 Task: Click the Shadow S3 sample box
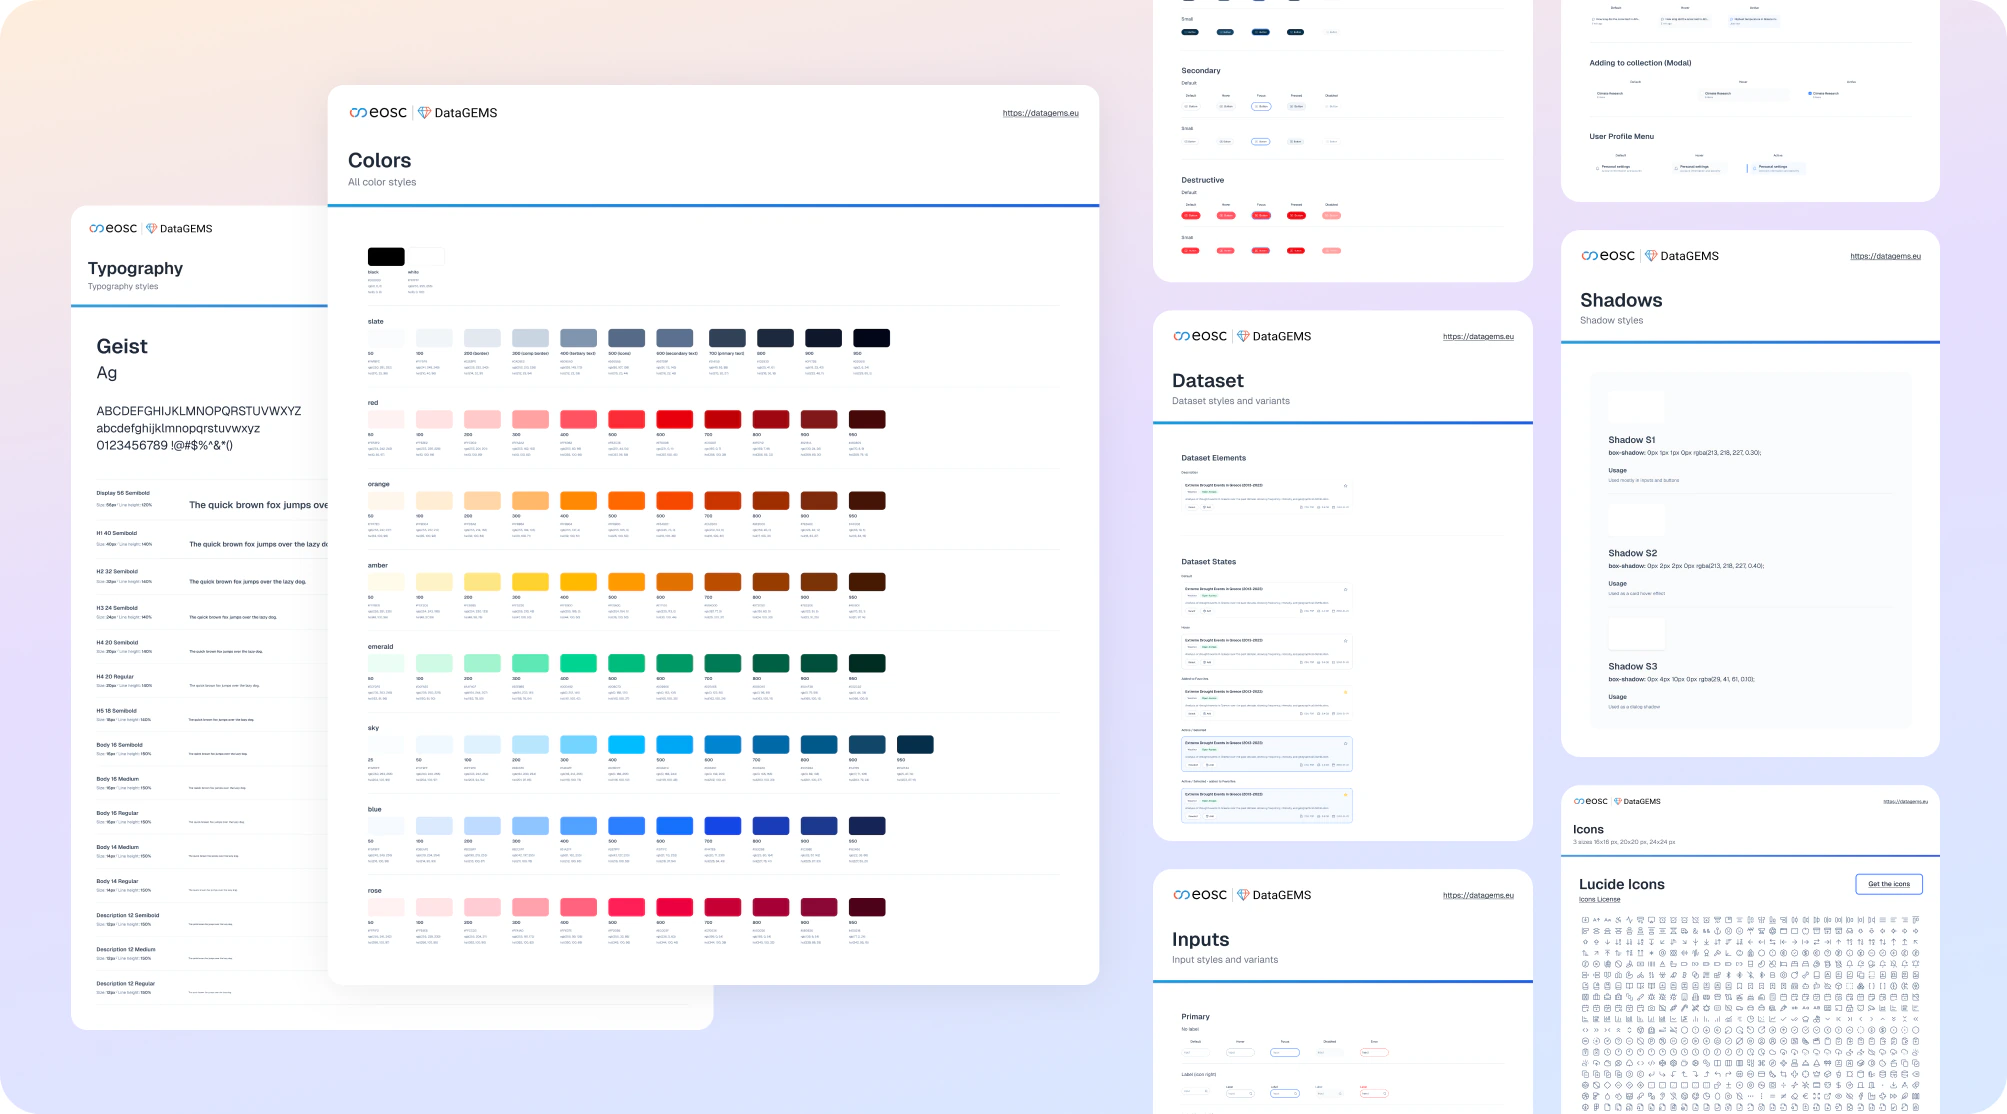pyautogui.click(x=1636, y=634)
